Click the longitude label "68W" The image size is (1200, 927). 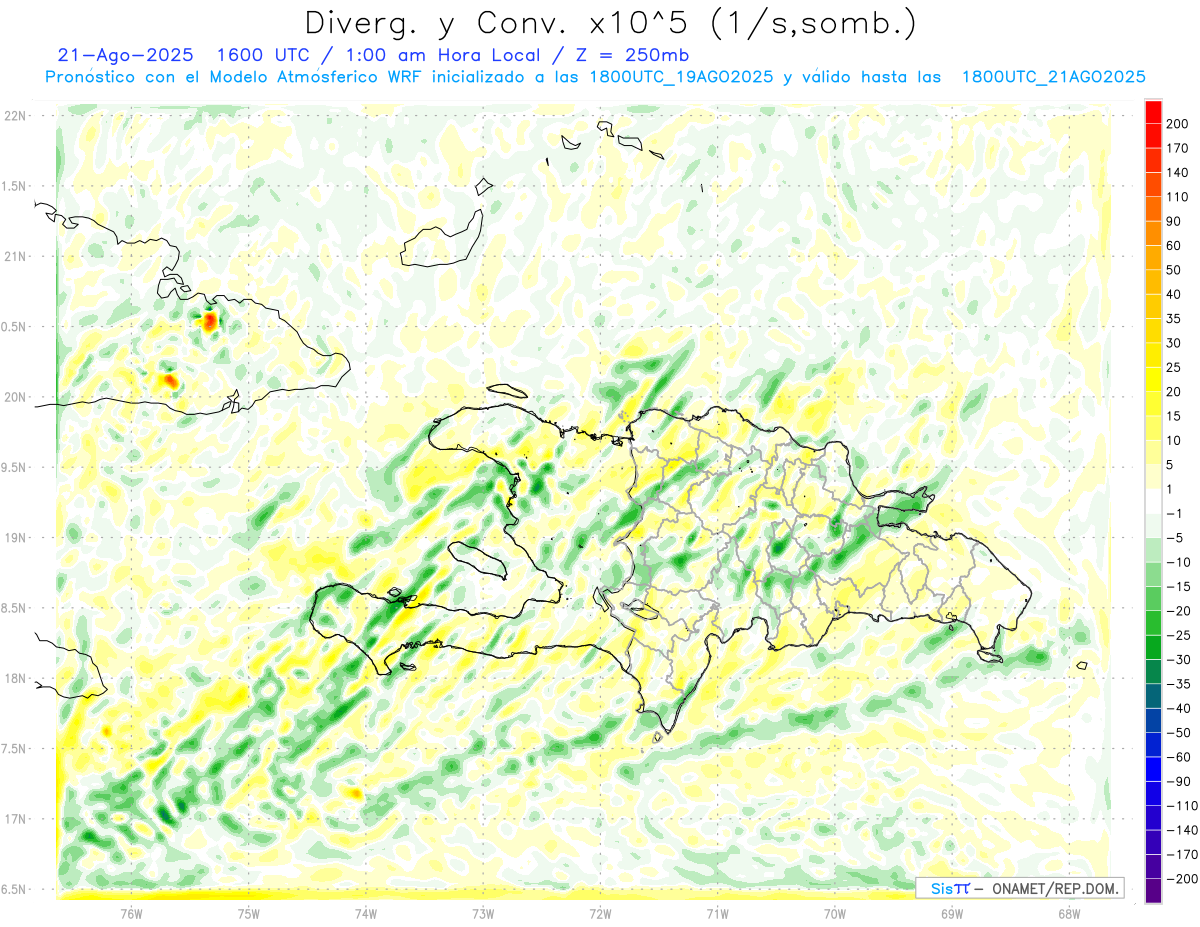(1069, 913)
